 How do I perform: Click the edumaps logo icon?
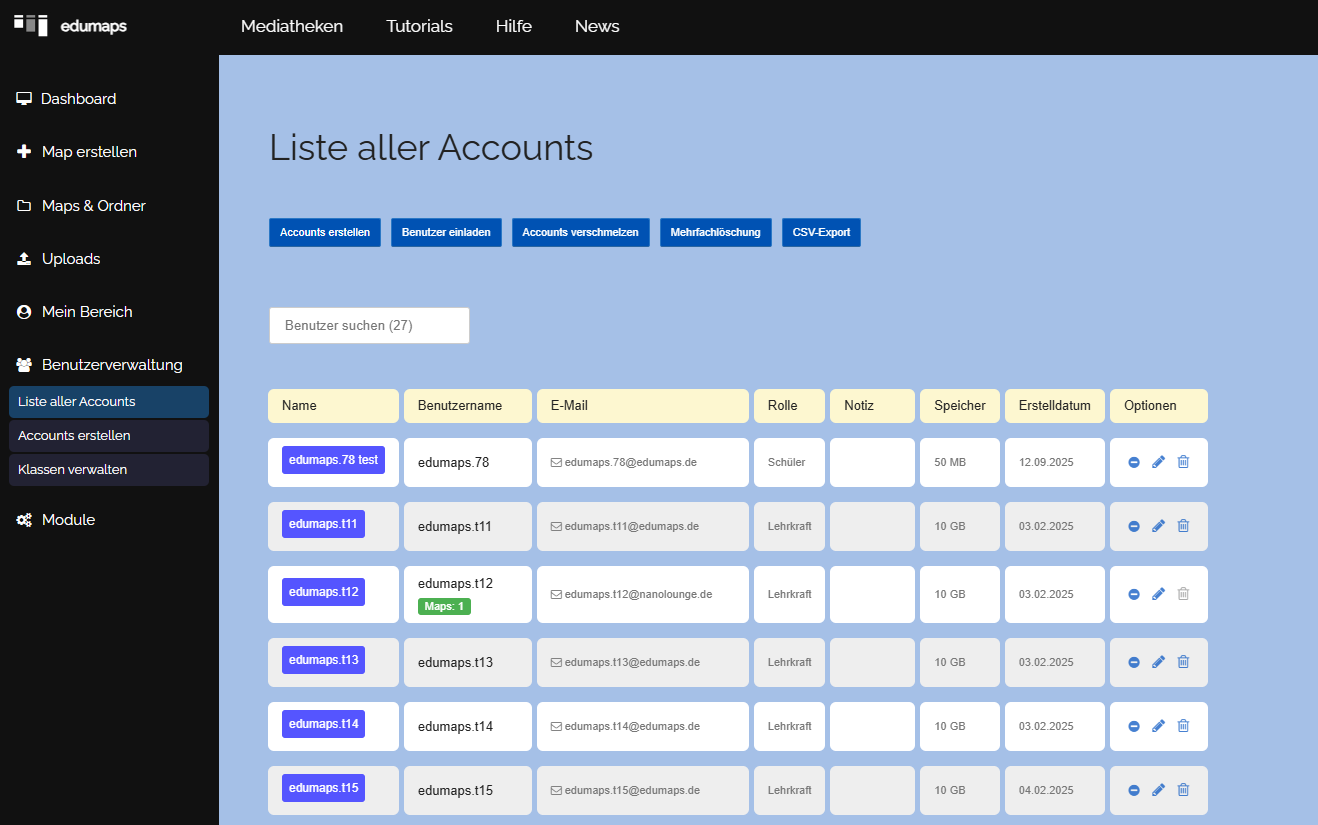point(31,25)
